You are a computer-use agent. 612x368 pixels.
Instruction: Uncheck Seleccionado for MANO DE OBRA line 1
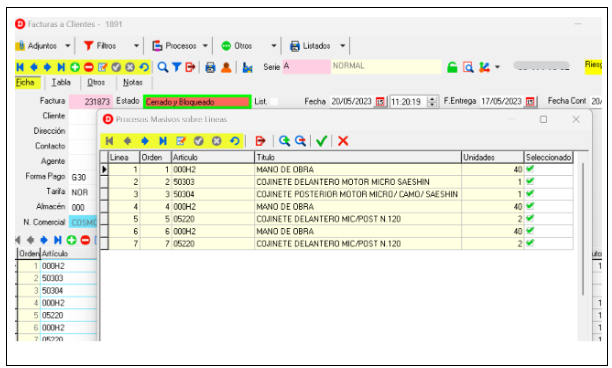coord(530,169)
